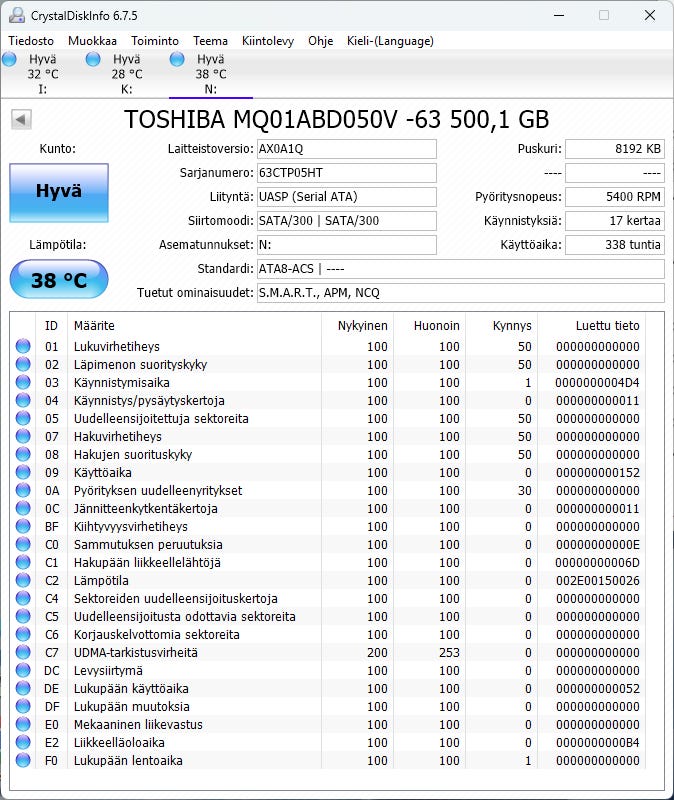Select drive N: status orb

coord(178,60)
